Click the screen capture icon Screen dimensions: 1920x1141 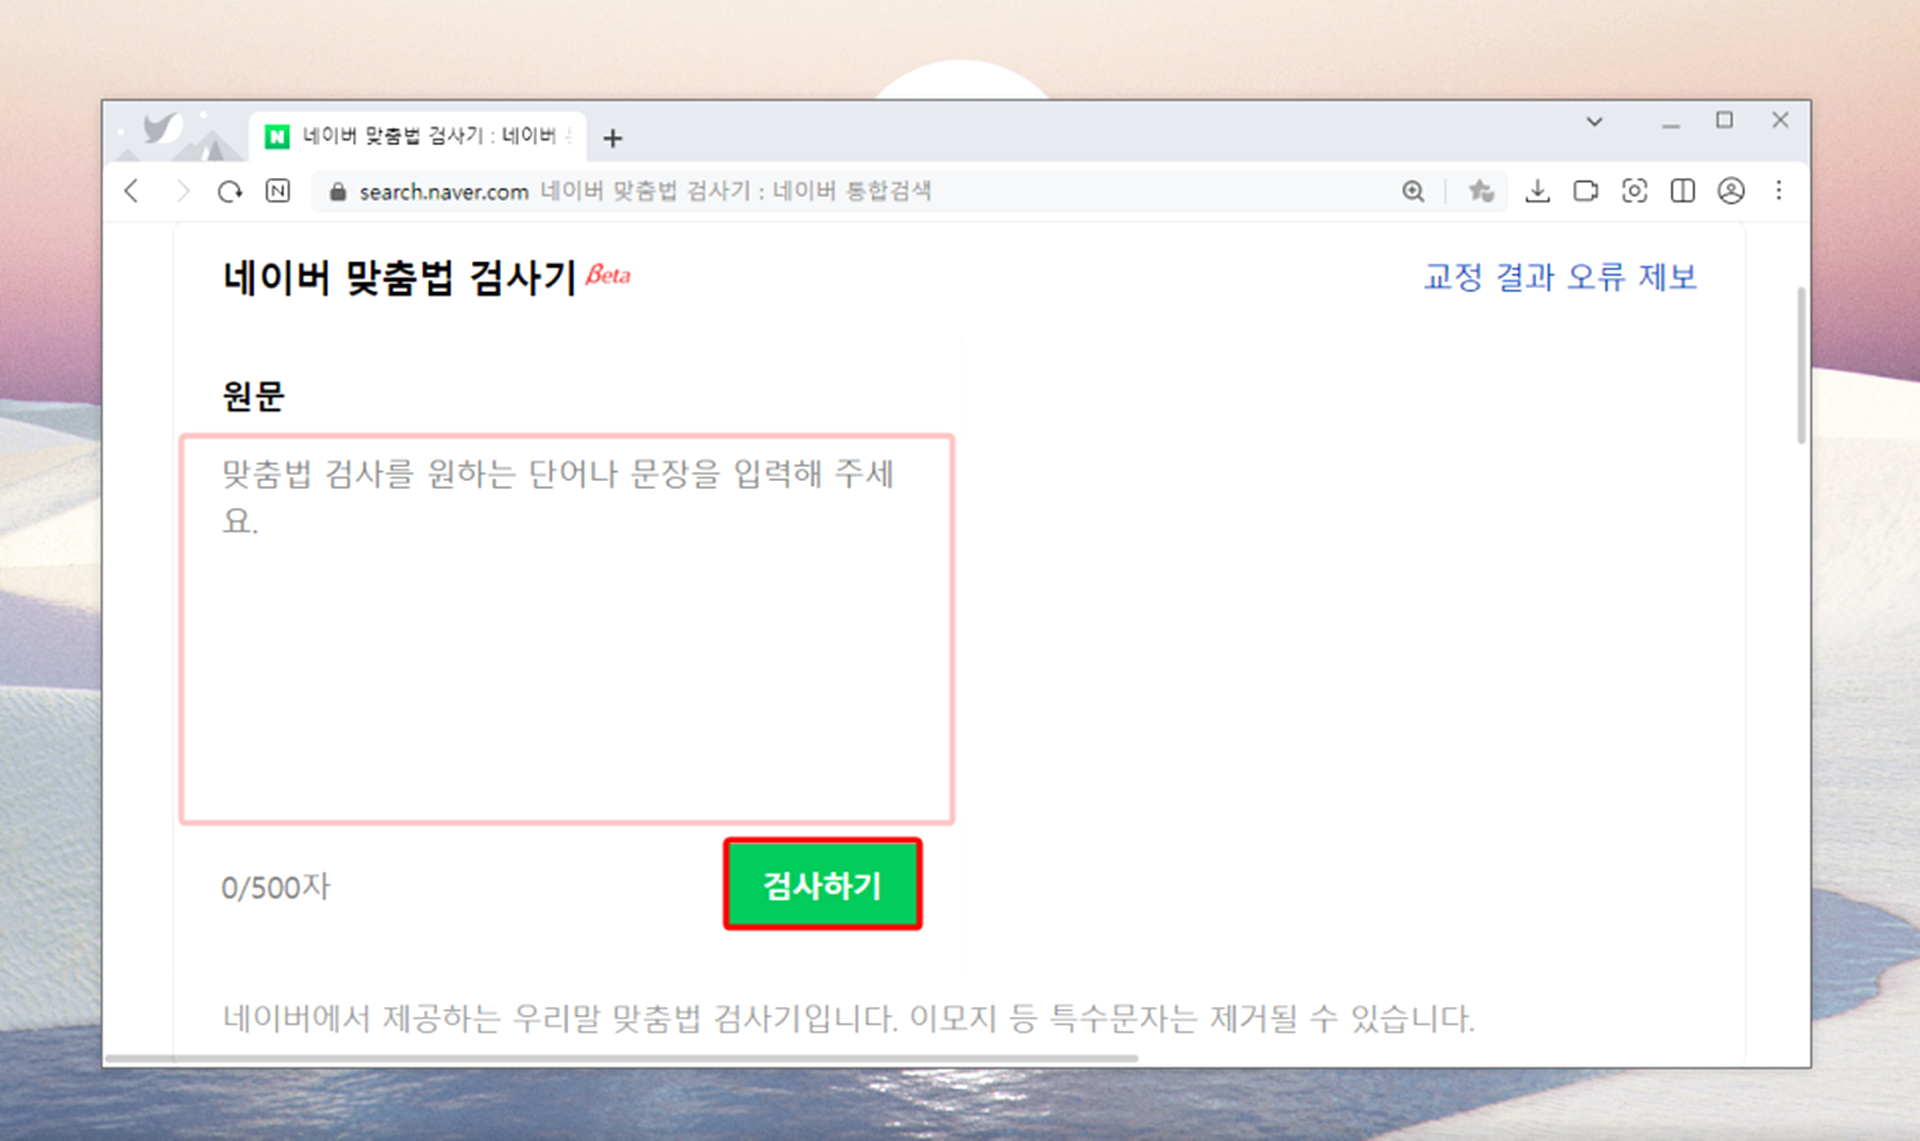1634,191
